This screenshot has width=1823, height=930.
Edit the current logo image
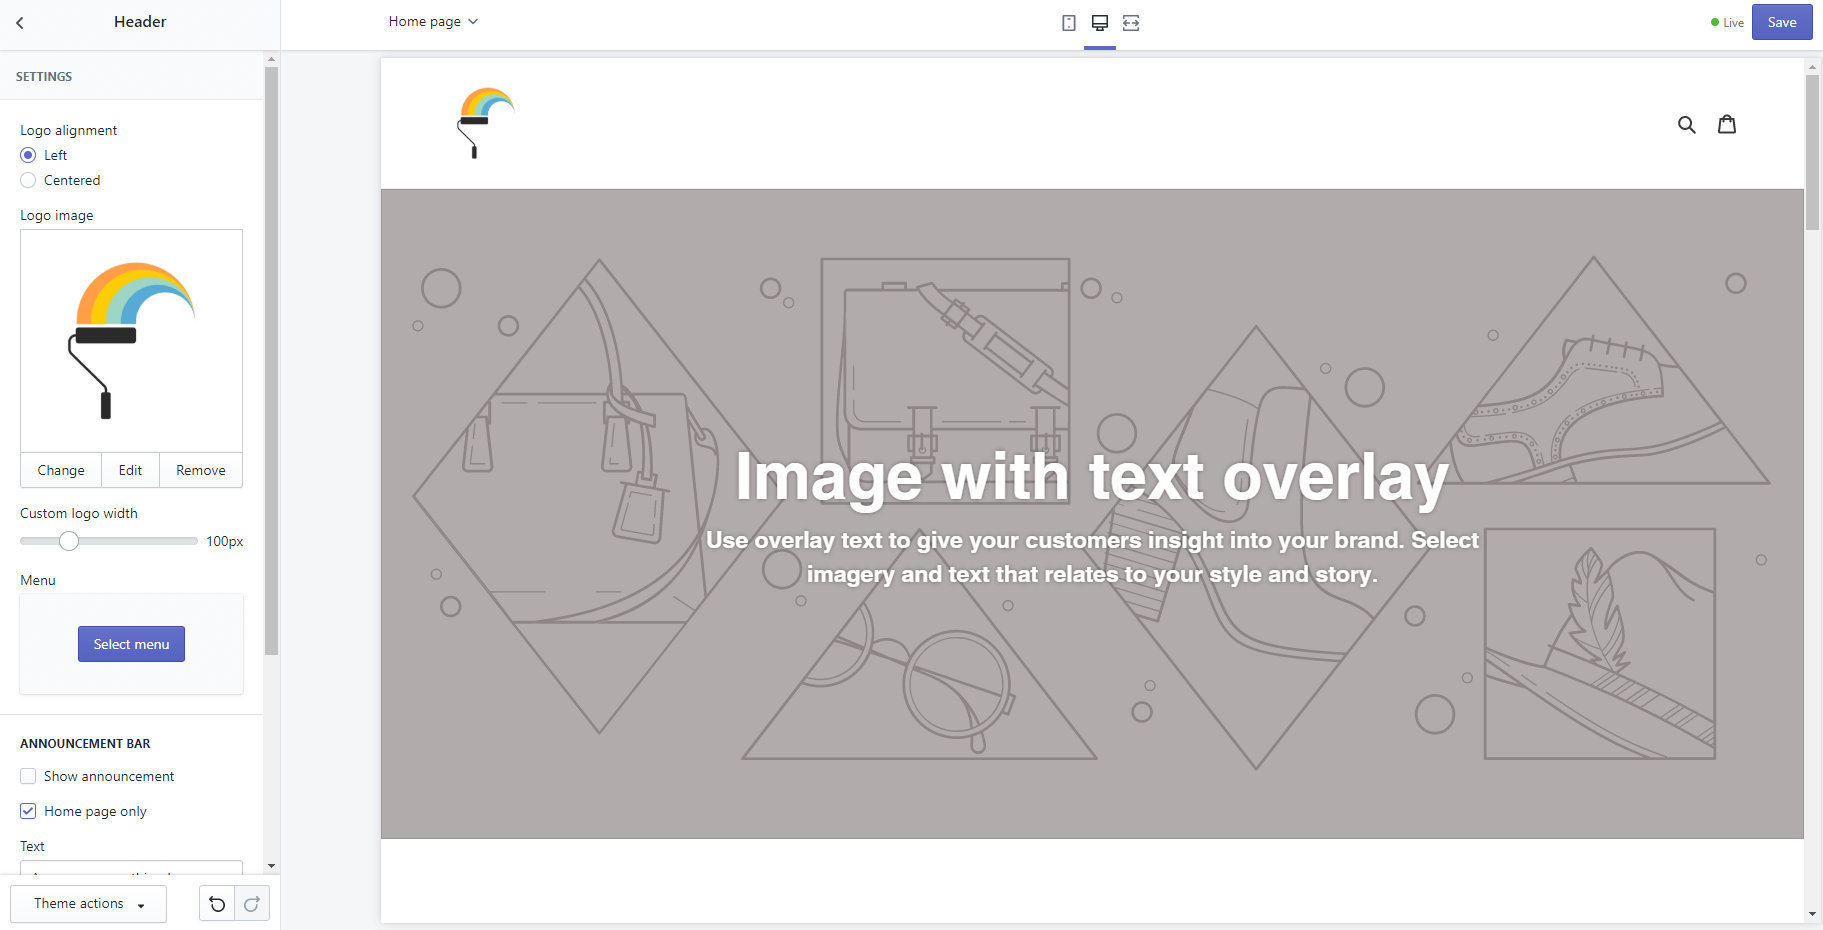coord(130,469)
